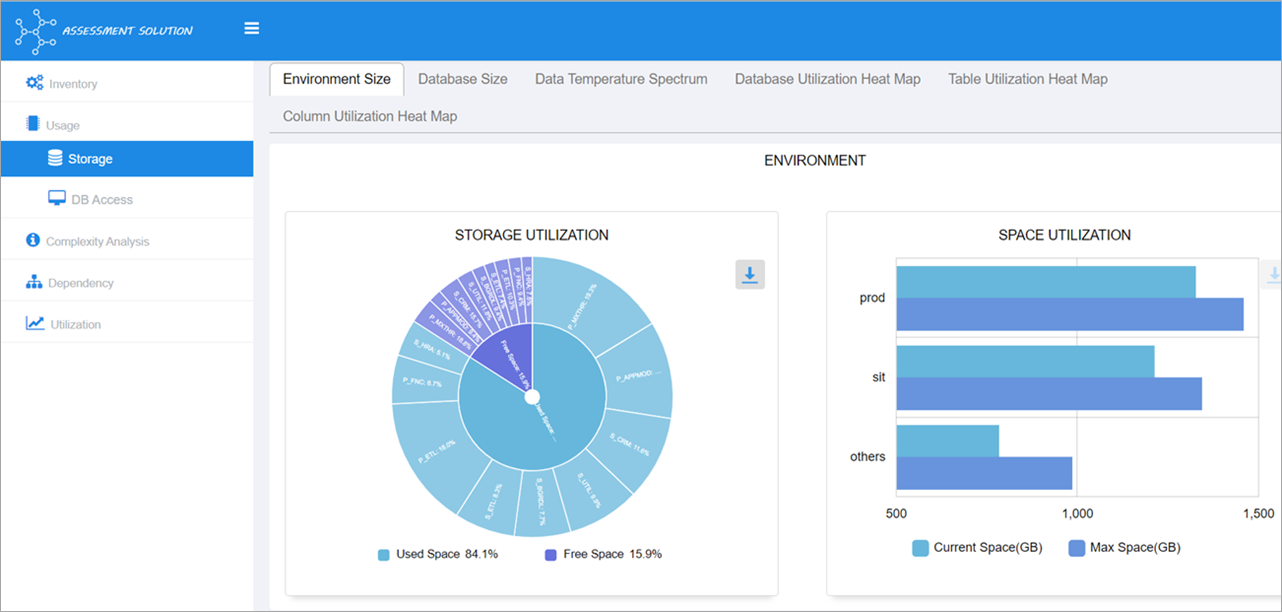The width and height of the screenshot is (1282, 612).
Task: Open the Usage section
Action: 127,124
